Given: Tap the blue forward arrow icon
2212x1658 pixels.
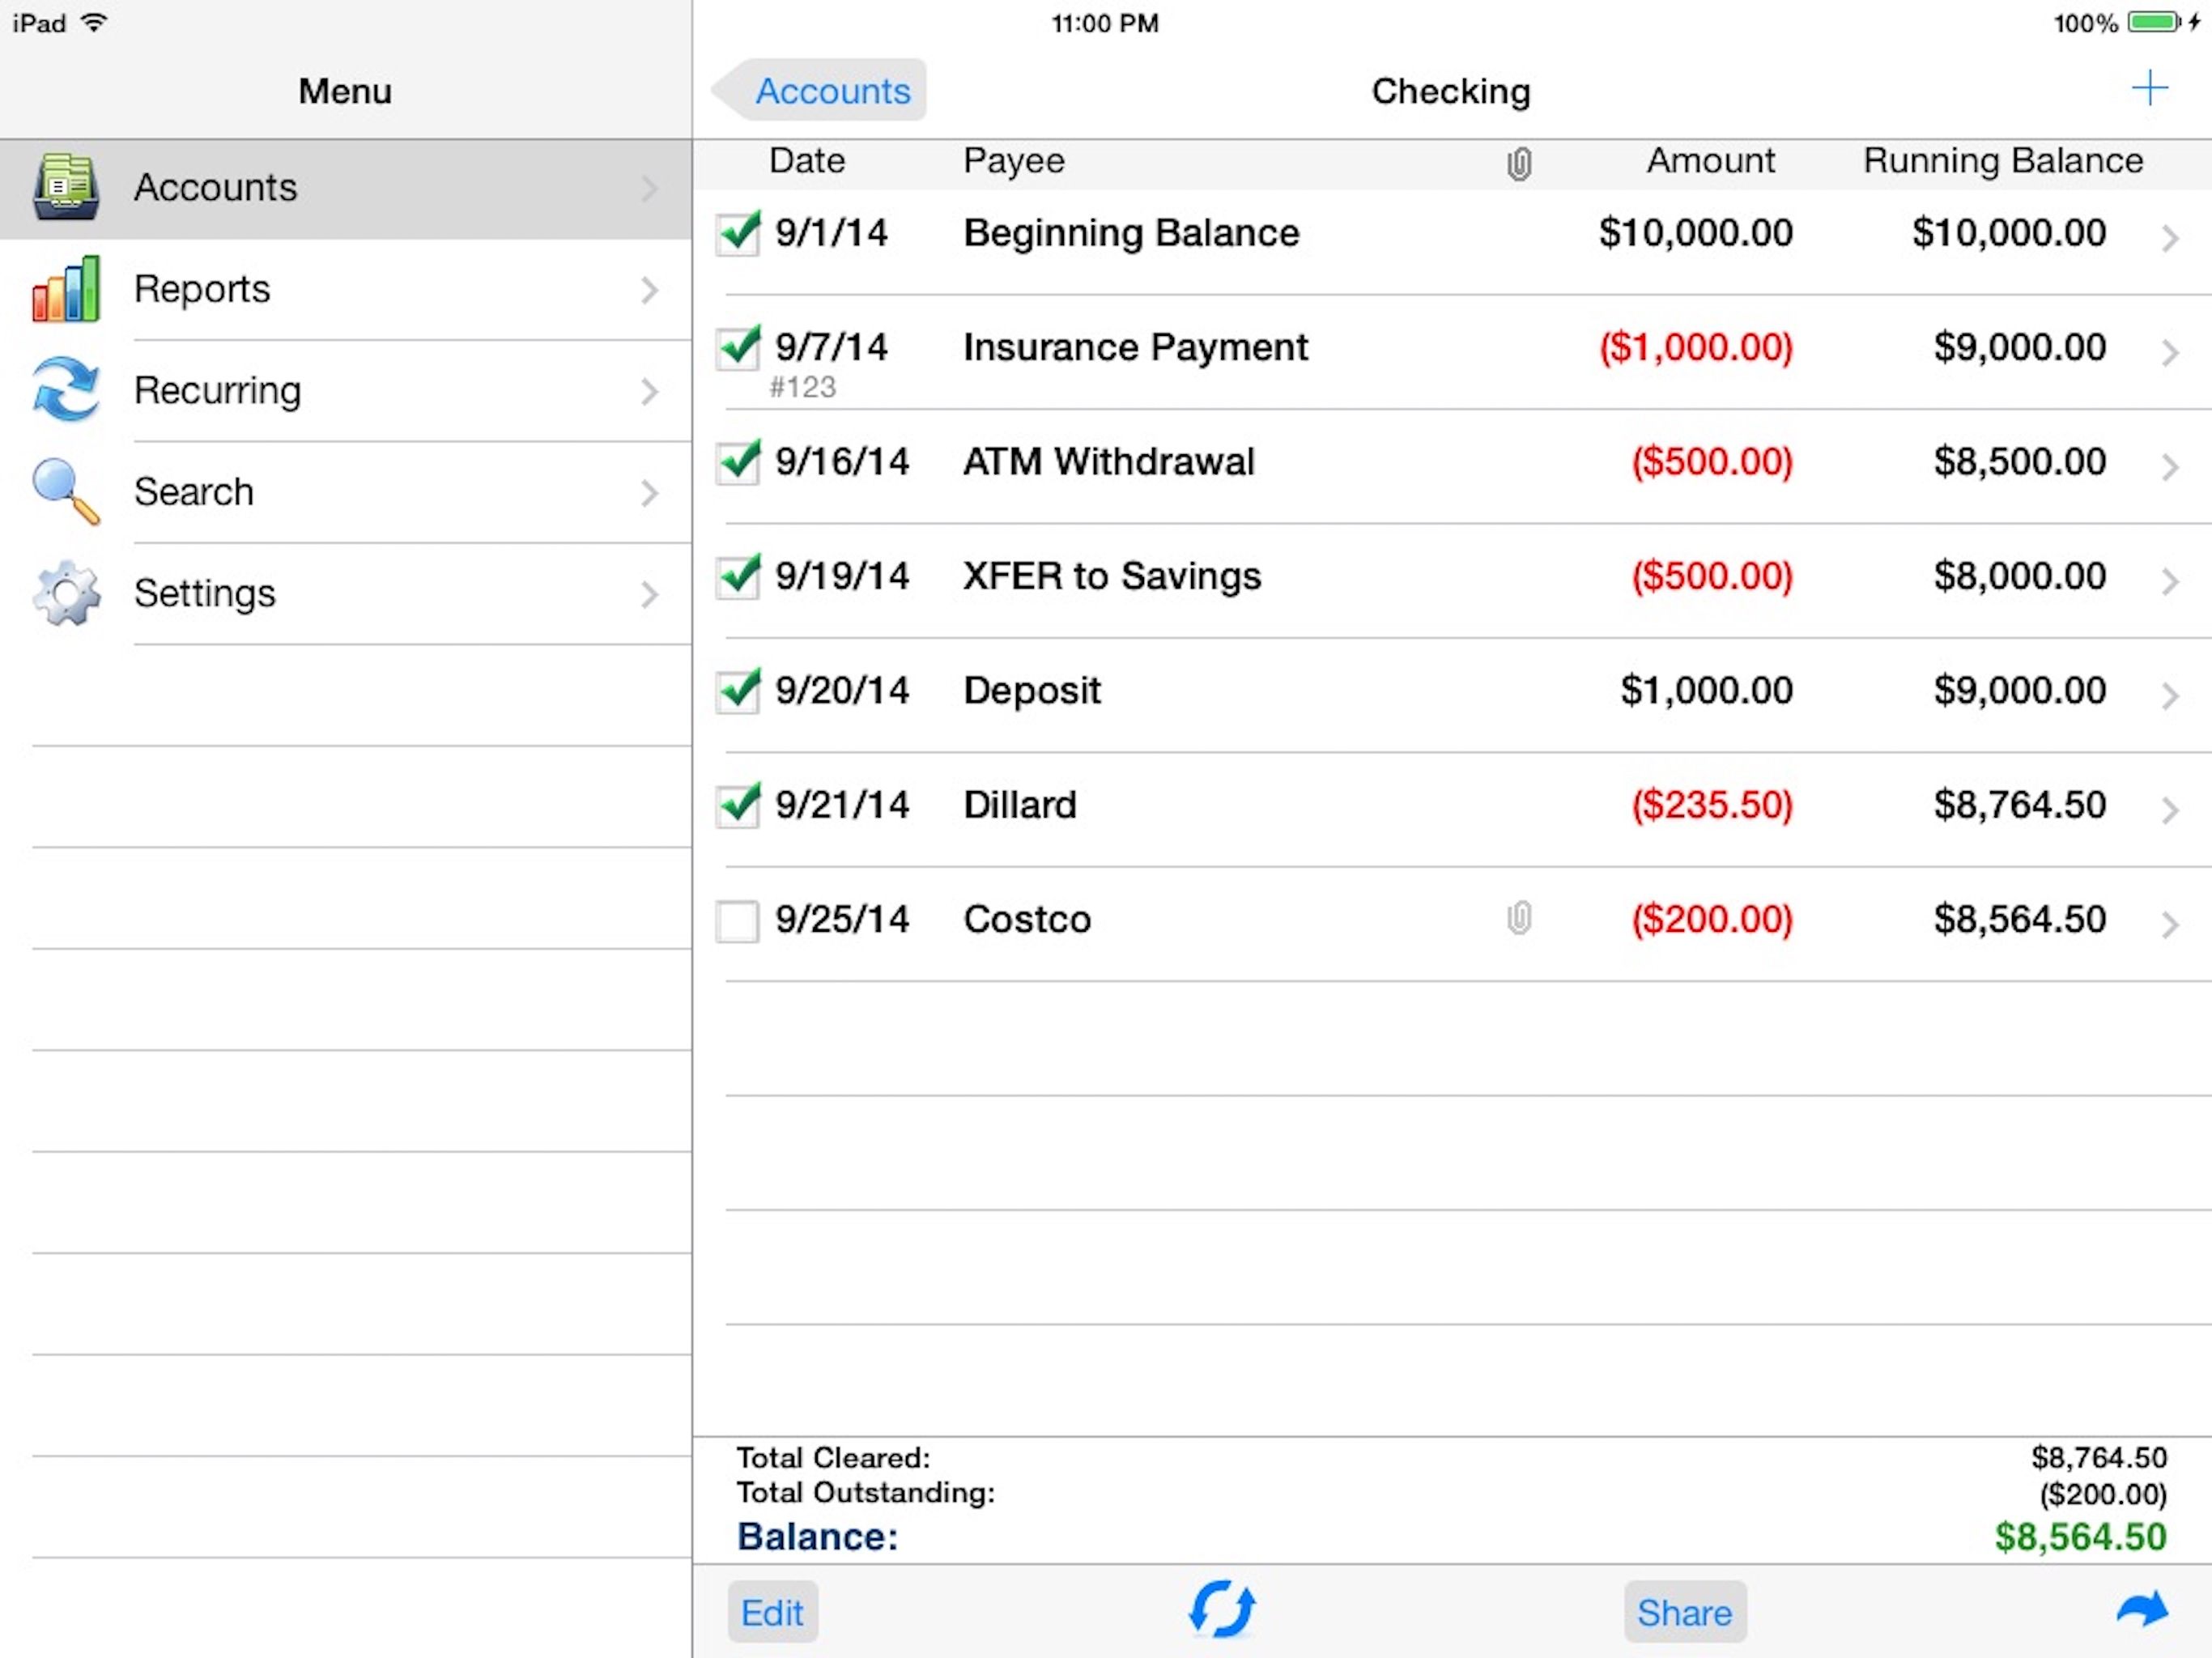Looking at the screenshot, I should click(2141, 1609).
